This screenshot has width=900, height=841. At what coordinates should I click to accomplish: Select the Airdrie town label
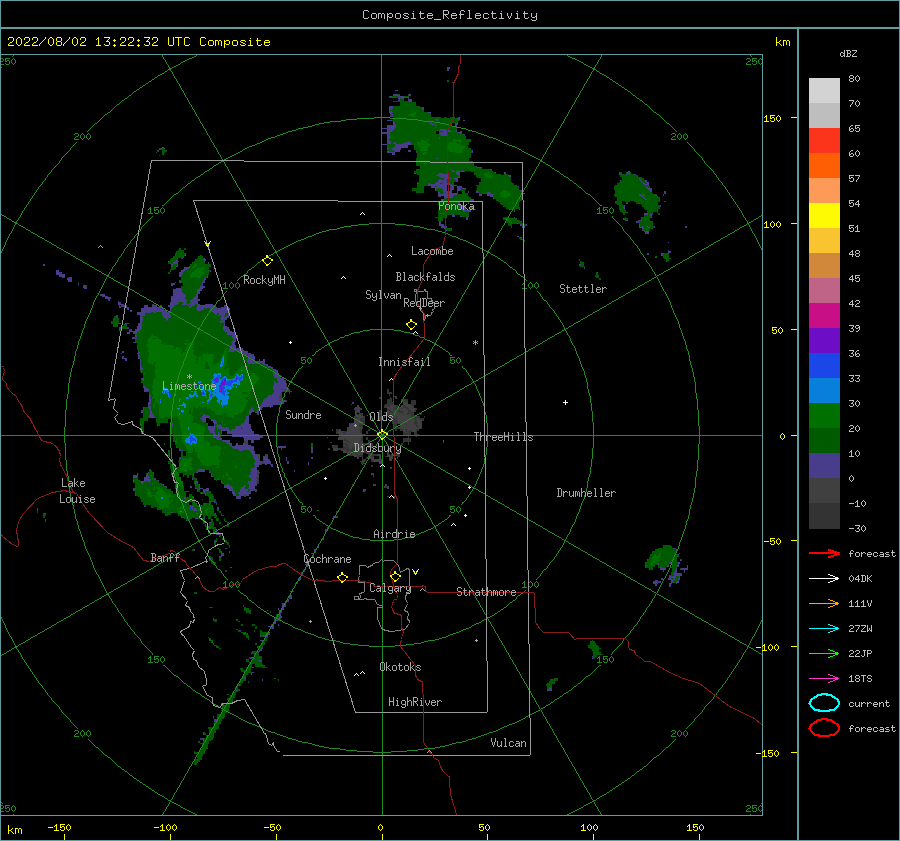point(394,534)
